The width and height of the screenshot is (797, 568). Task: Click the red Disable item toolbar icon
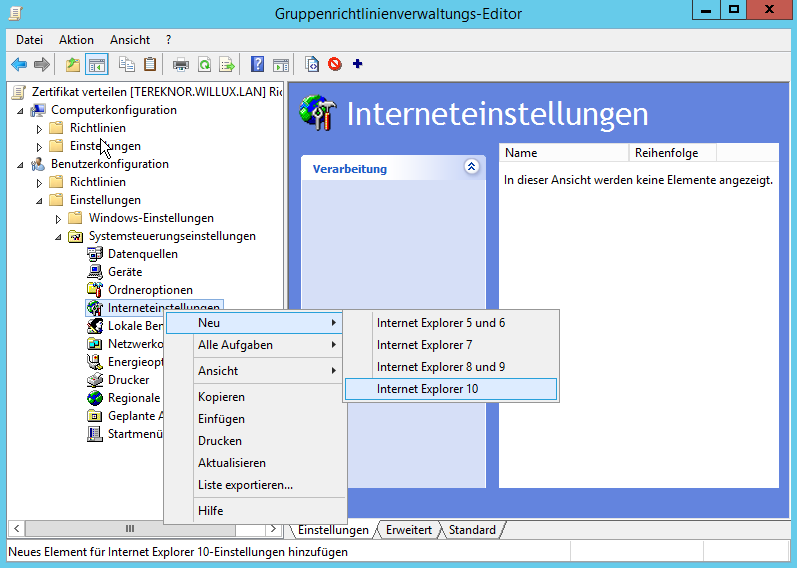334,64
